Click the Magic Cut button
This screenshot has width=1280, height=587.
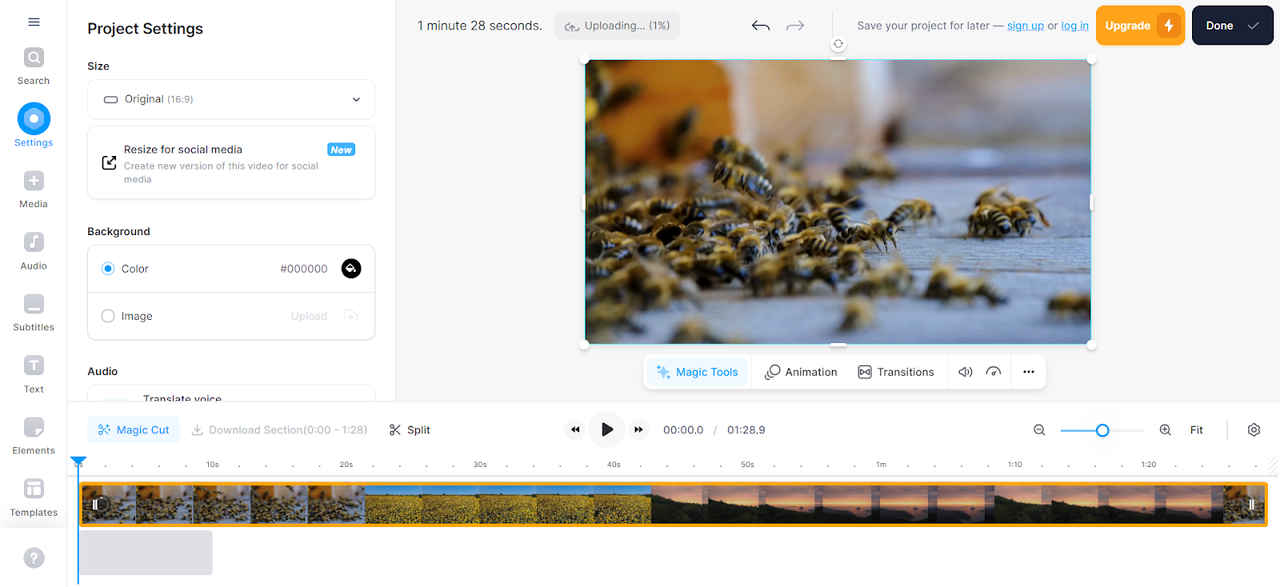tap(133, 430)
